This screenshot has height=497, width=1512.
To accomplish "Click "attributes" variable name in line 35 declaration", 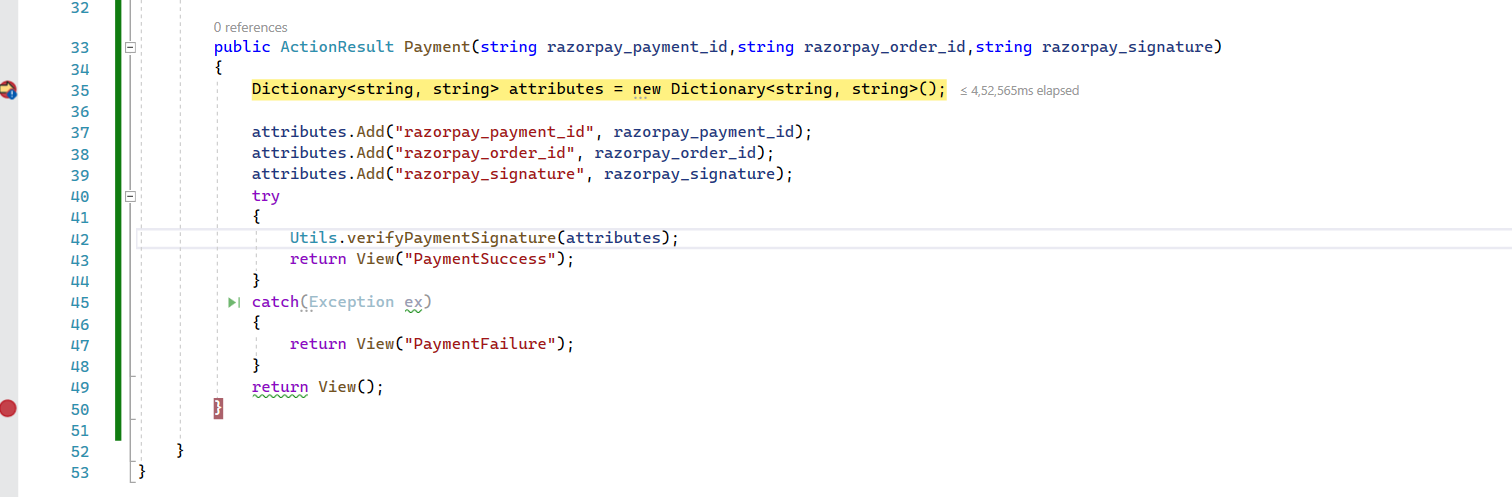I will 556,89.
